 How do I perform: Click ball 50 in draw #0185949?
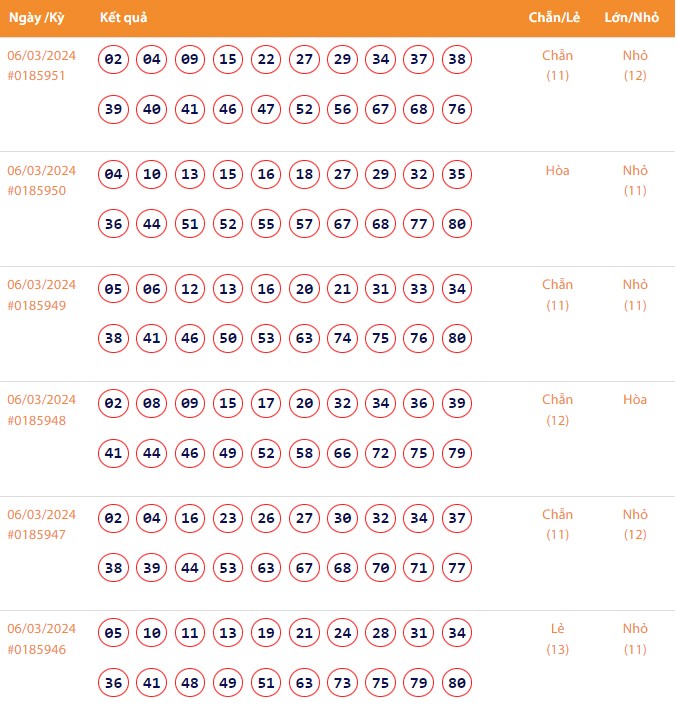pos(228,339)
